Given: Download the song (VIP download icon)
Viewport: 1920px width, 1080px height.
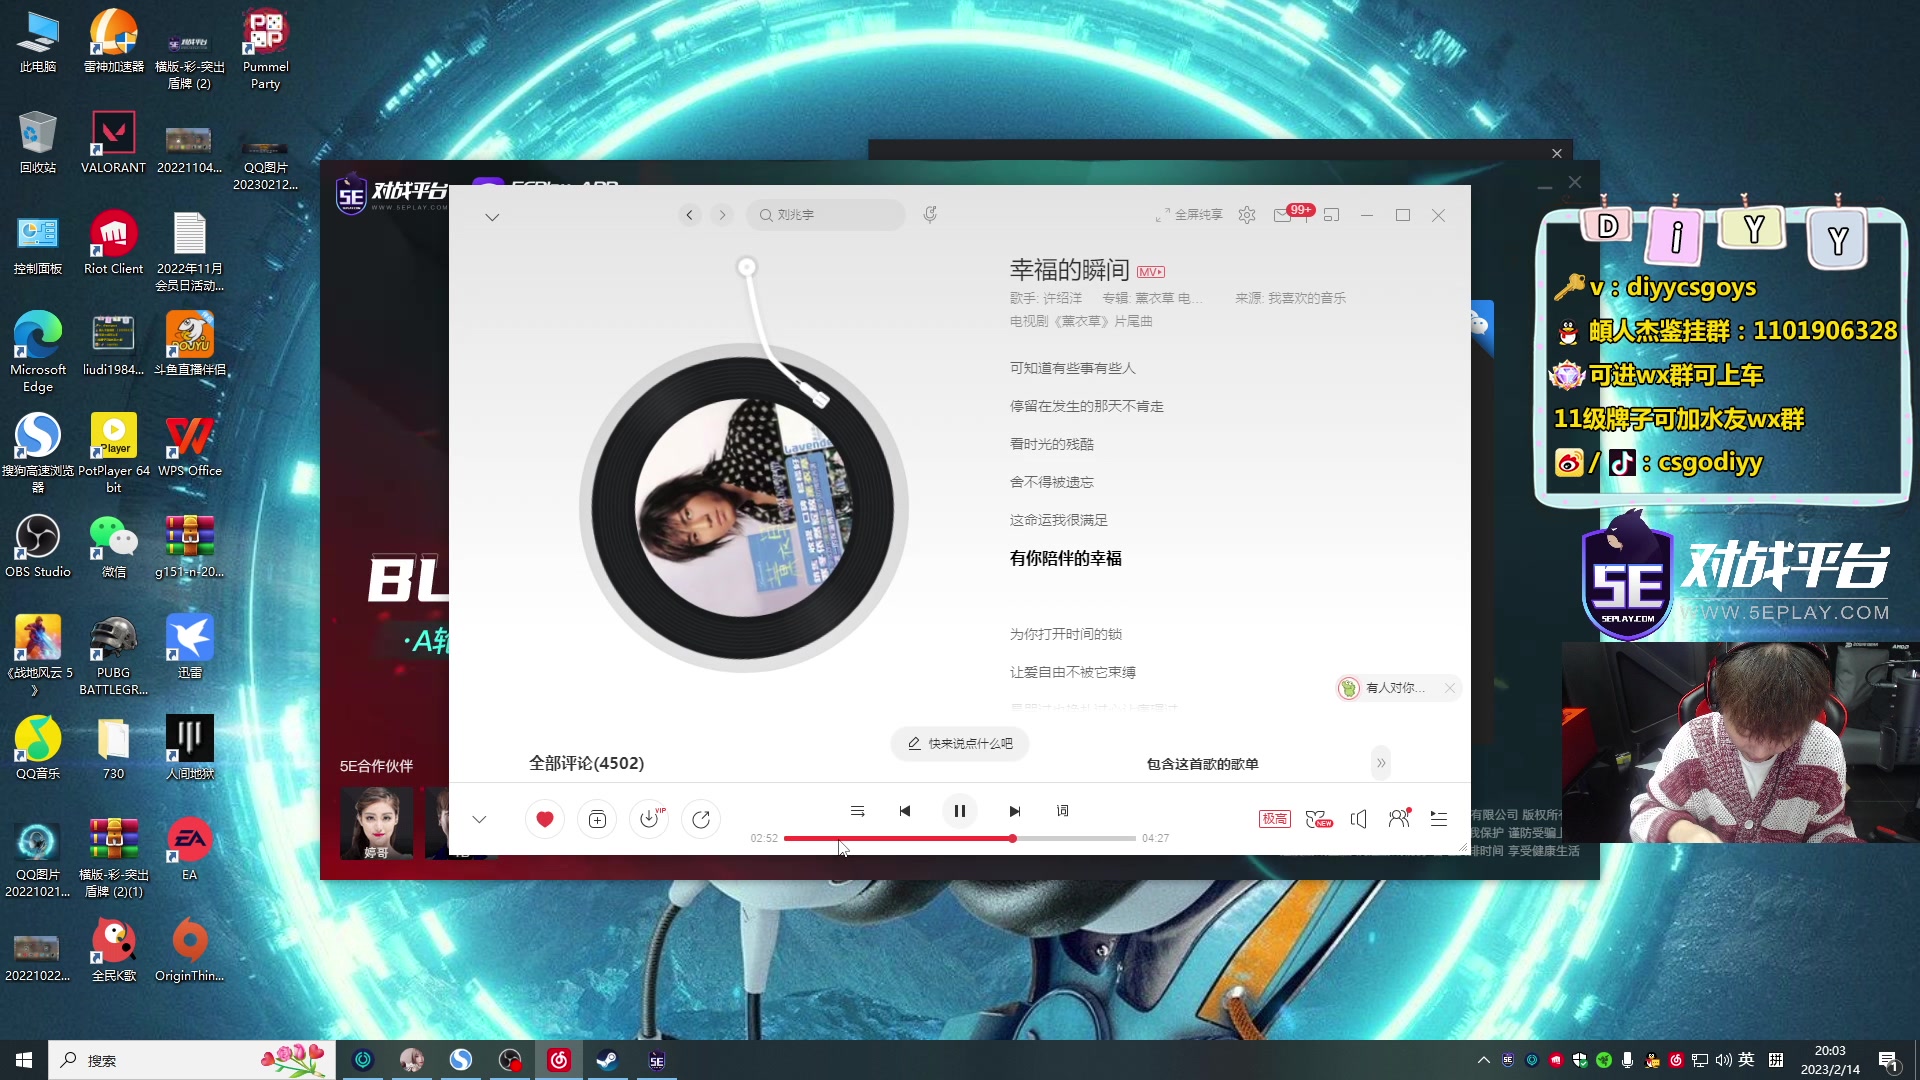Looking at the screenshot, I should tap(649, 819).
